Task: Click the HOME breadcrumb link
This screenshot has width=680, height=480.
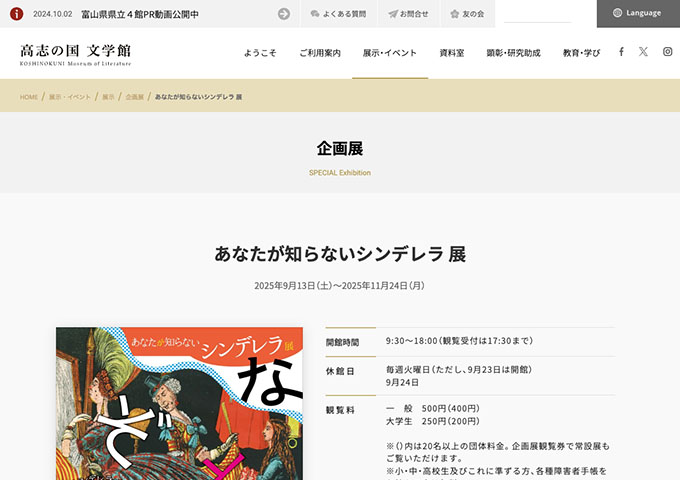Action: click(x=29, y=97)
